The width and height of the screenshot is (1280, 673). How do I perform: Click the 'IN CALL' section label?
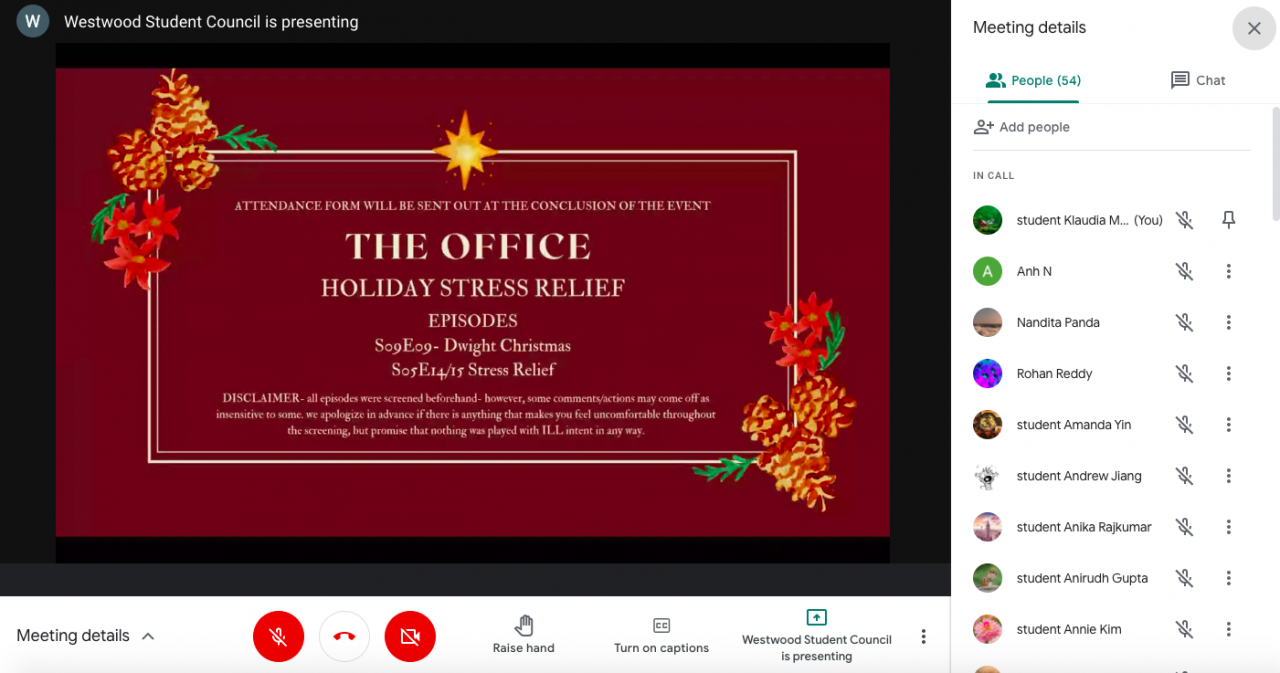pos(993,176)
